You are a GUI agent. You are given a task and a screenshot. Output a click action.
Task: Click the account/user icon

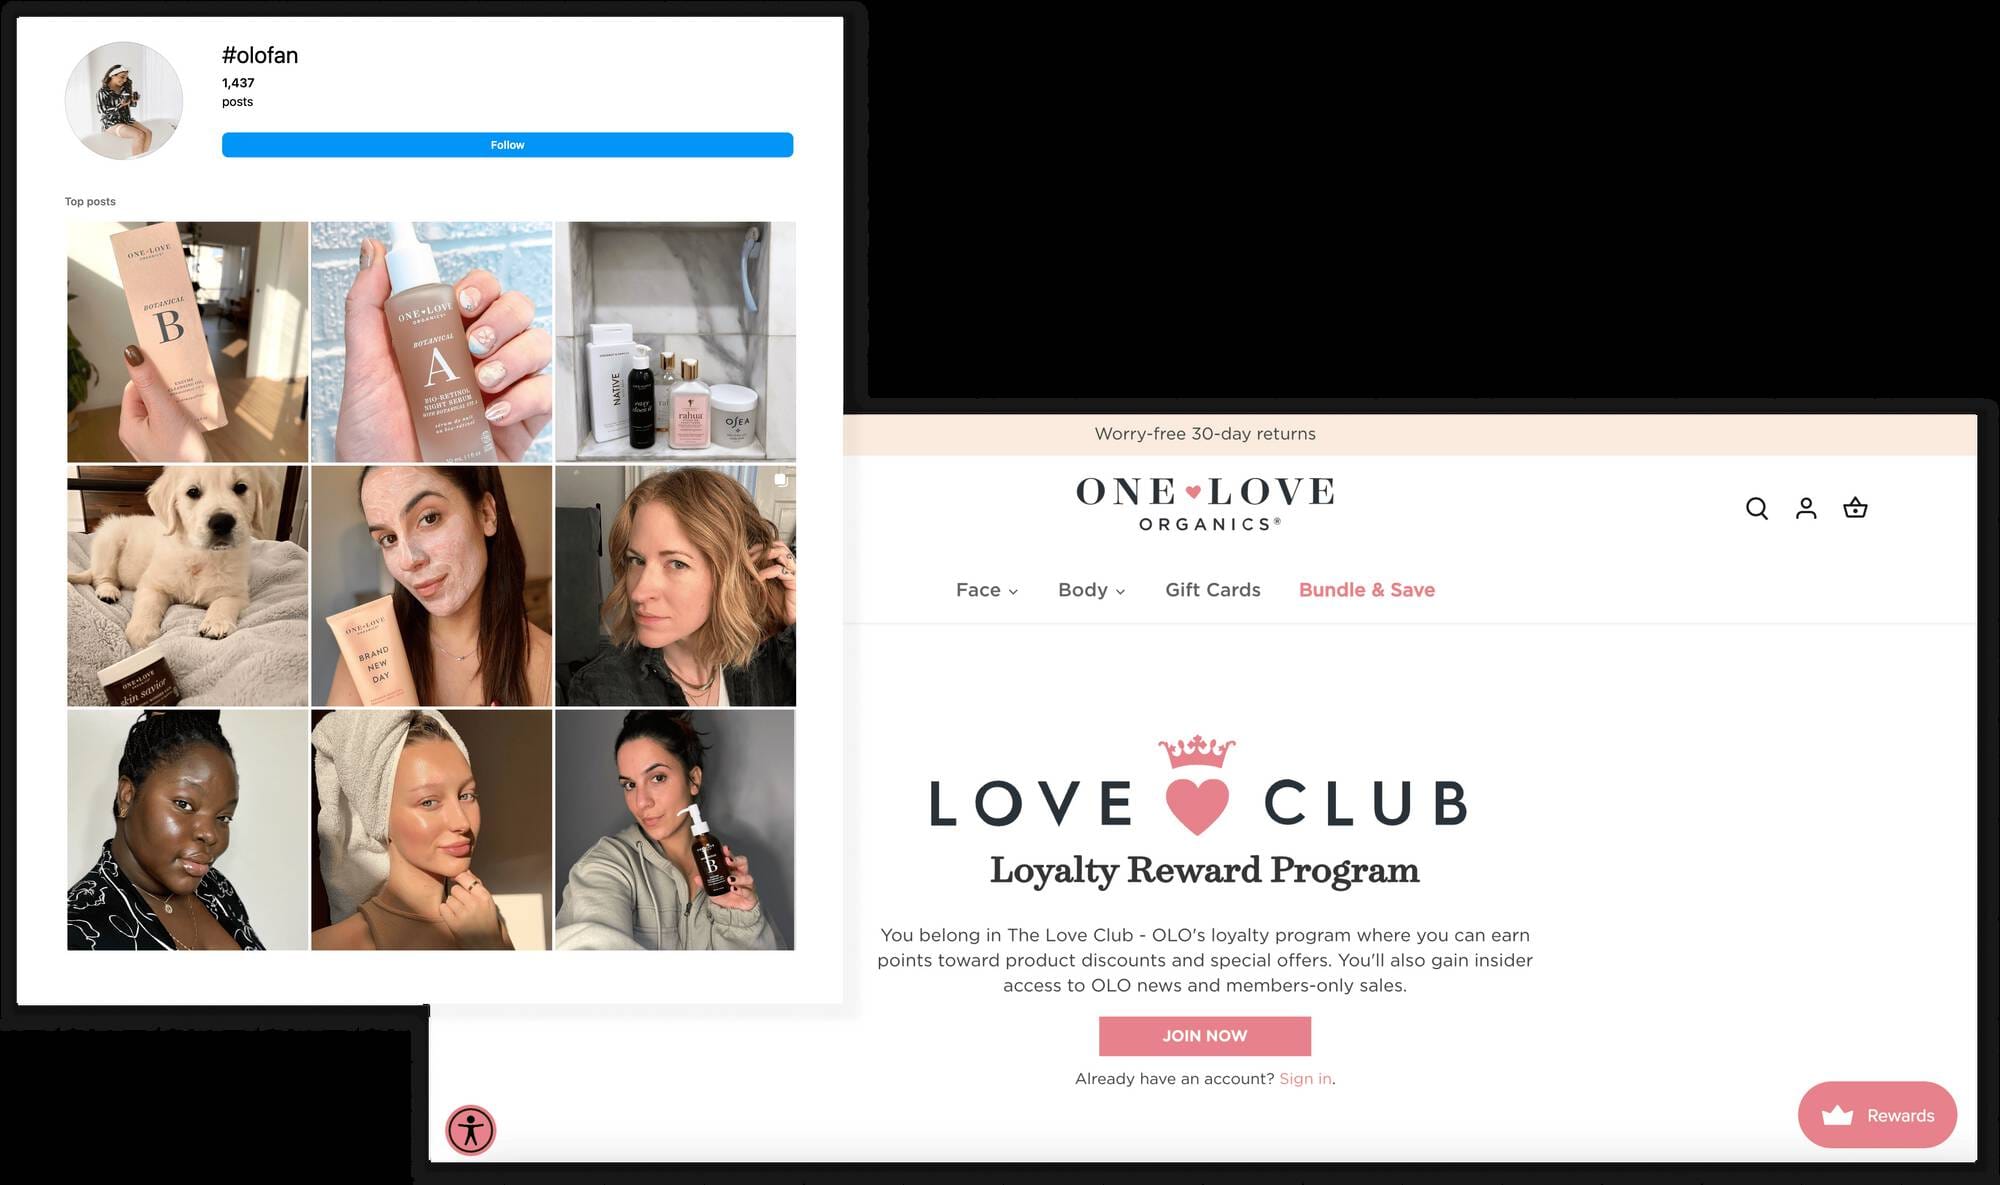1807,506
